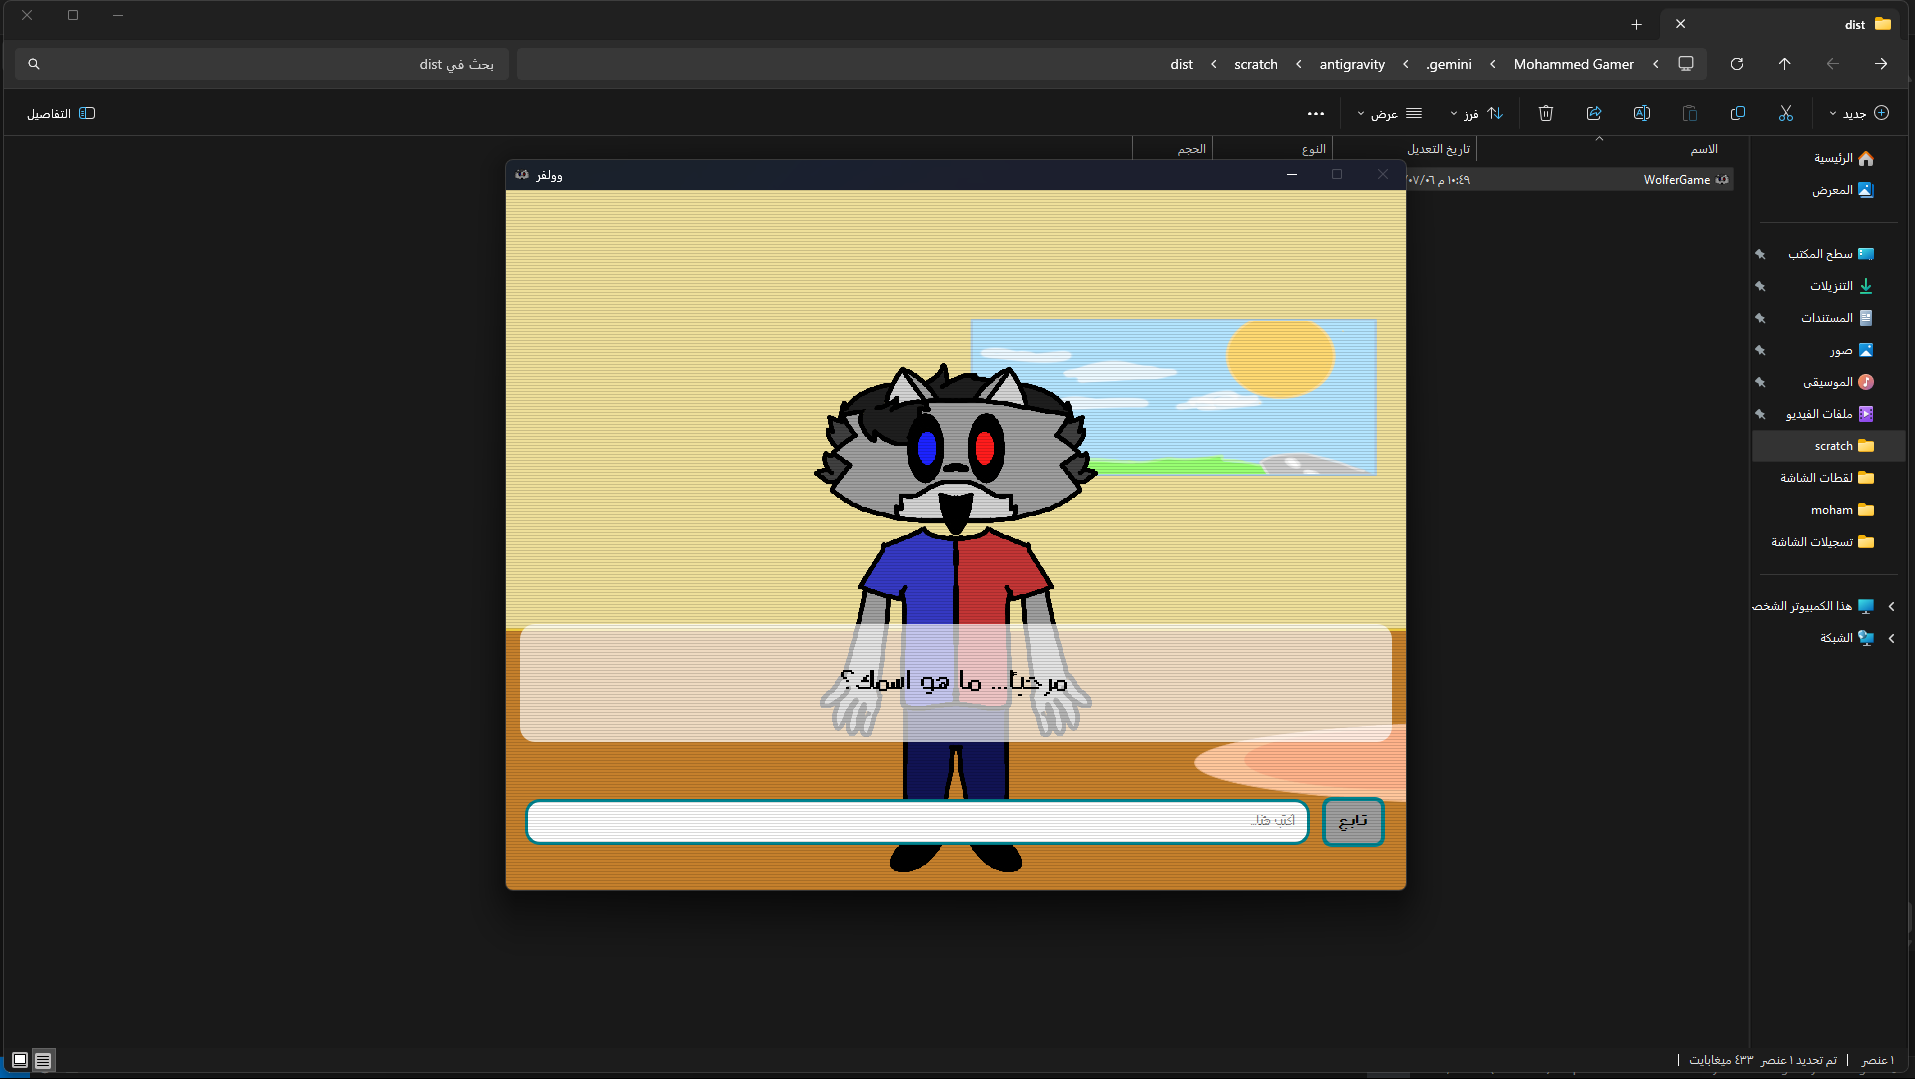
Task: Toggle the التفاصيل details pane
Action: (61, 113)
